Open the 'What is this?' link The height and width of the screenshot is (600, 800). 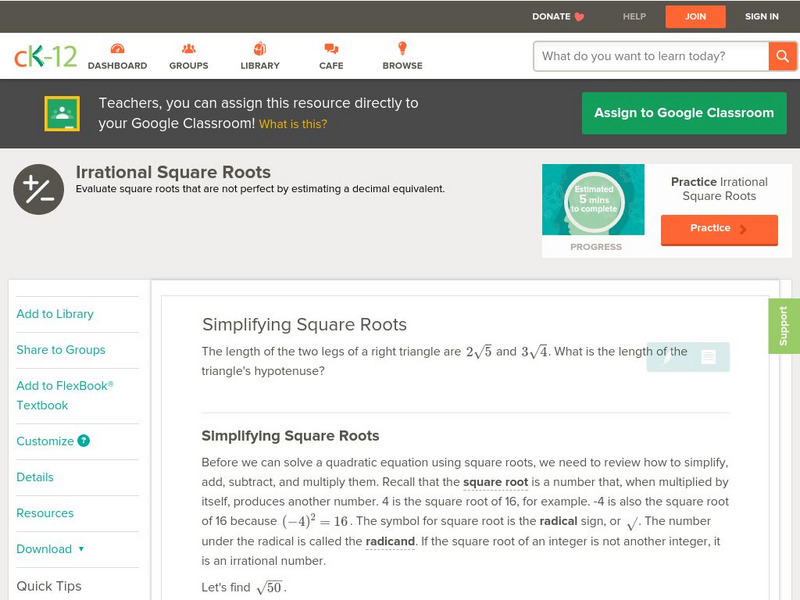tap(293, 124)
